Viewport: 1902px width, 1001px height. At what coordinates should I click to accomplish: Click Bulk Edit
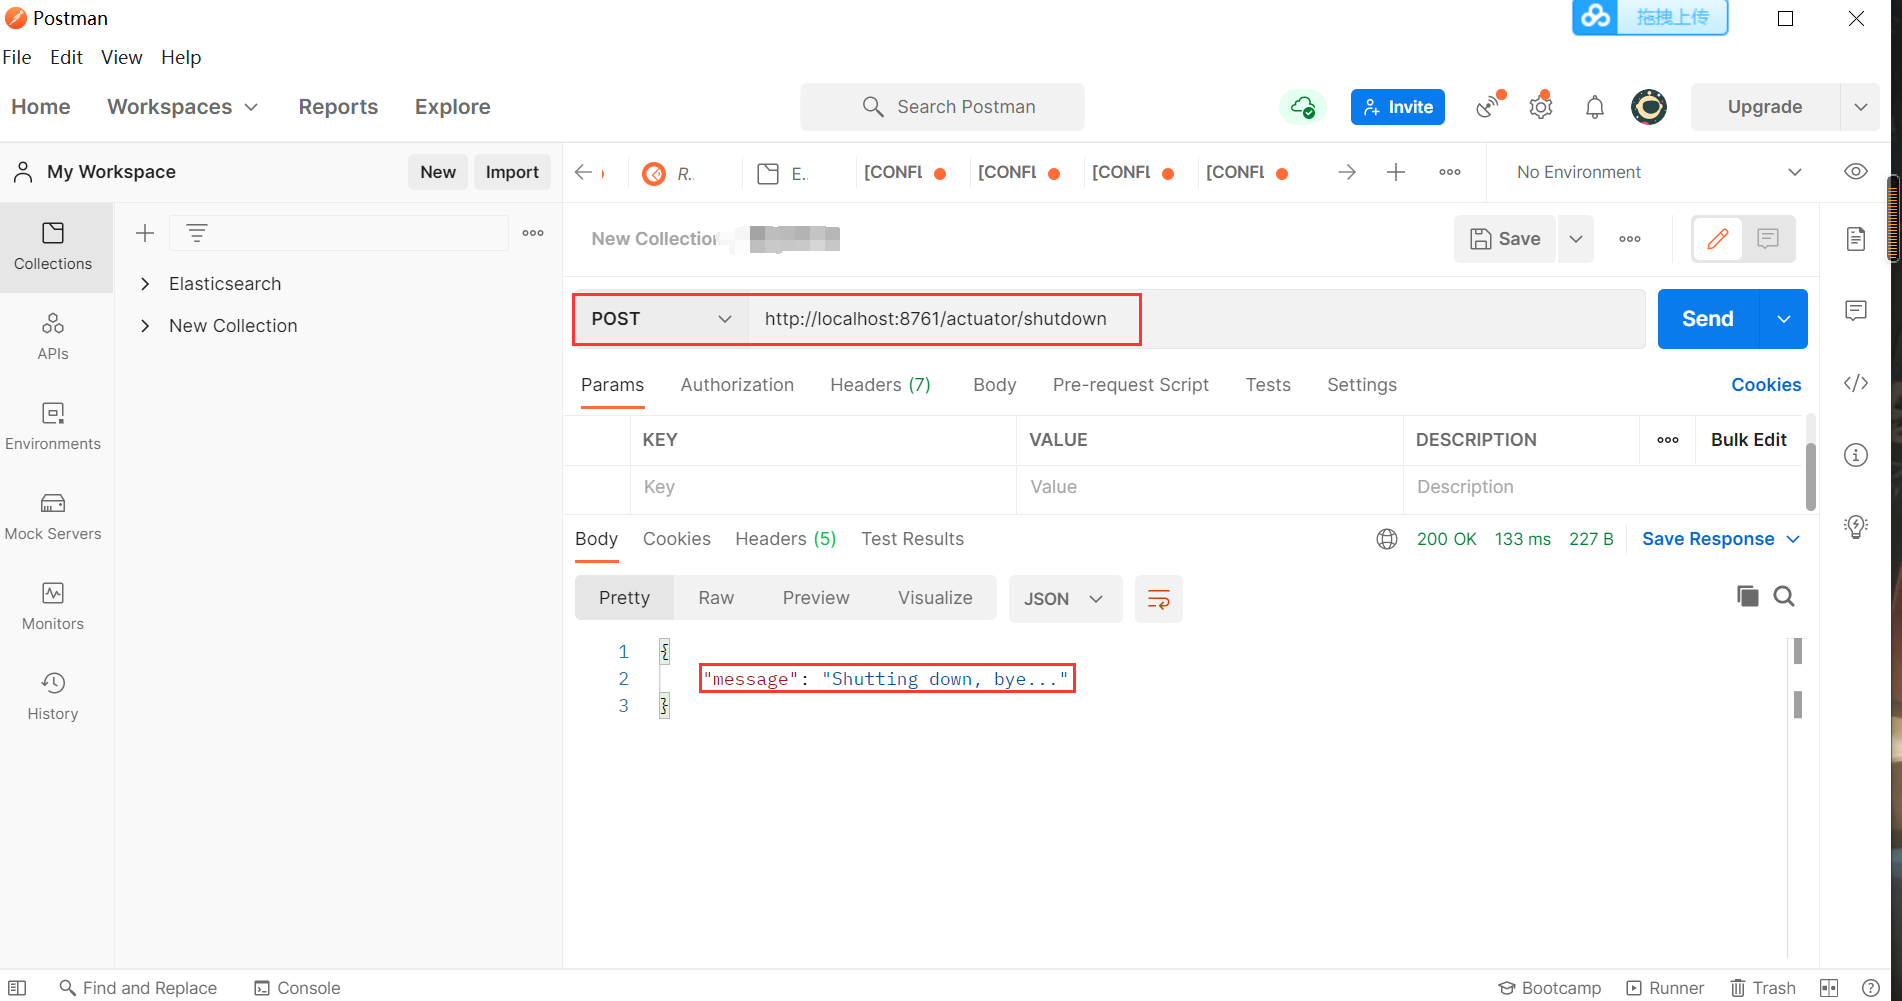(x=1748, y=440)
